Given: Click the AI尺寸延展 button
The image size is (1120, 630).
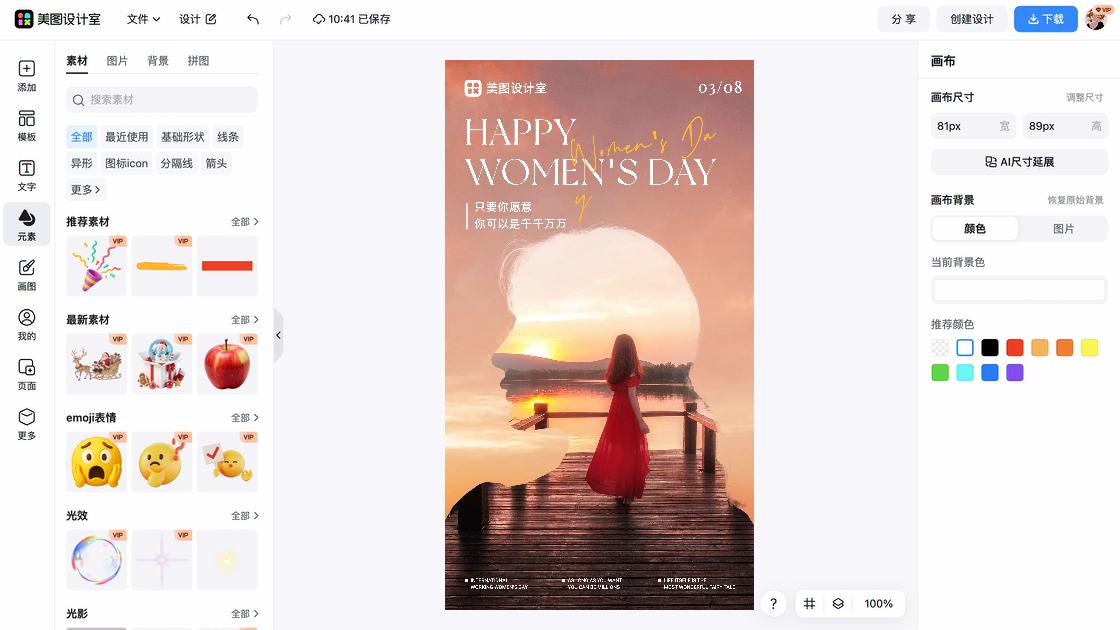Looking at the screenshot, I should tap(1018, 161).
